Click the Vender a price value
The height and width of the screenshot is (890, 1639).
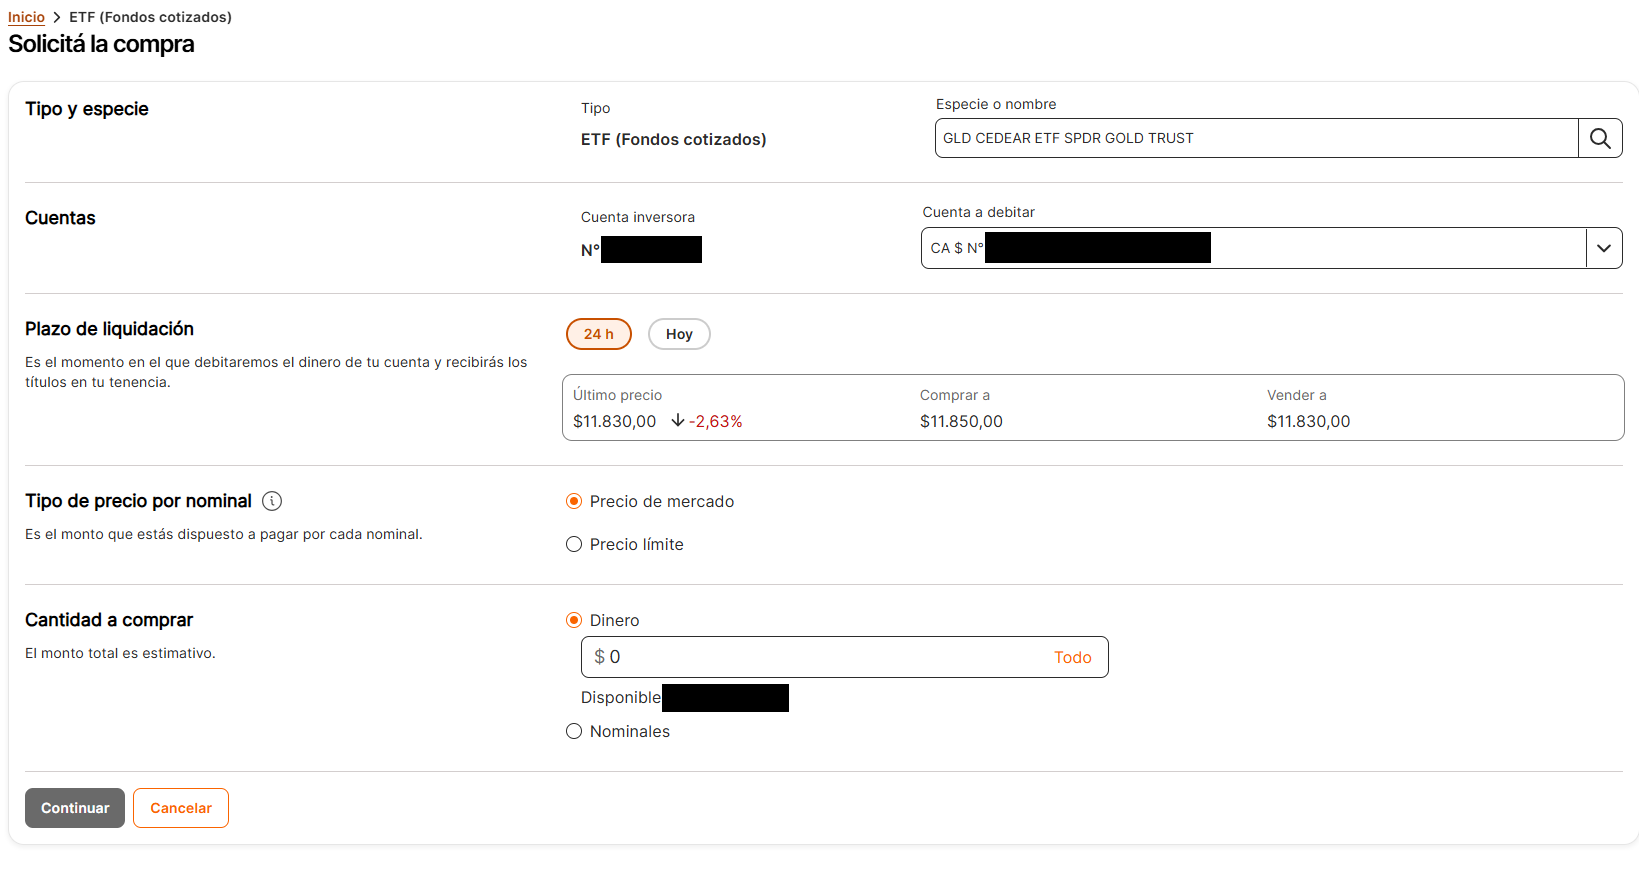click(x=1308, y=421)
